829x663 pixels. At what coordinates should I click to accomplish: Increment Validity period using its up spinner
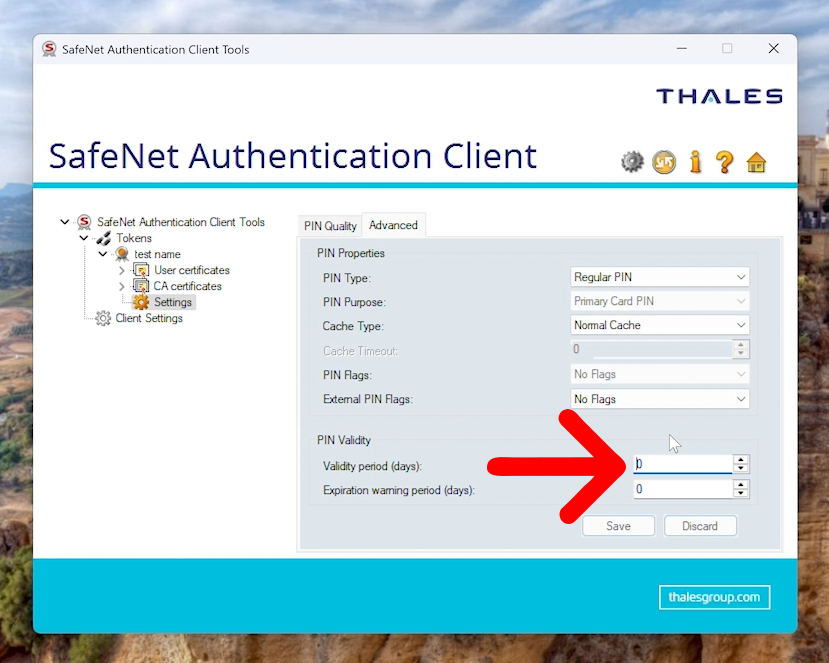pyautogui.click(x=740, y=459)
